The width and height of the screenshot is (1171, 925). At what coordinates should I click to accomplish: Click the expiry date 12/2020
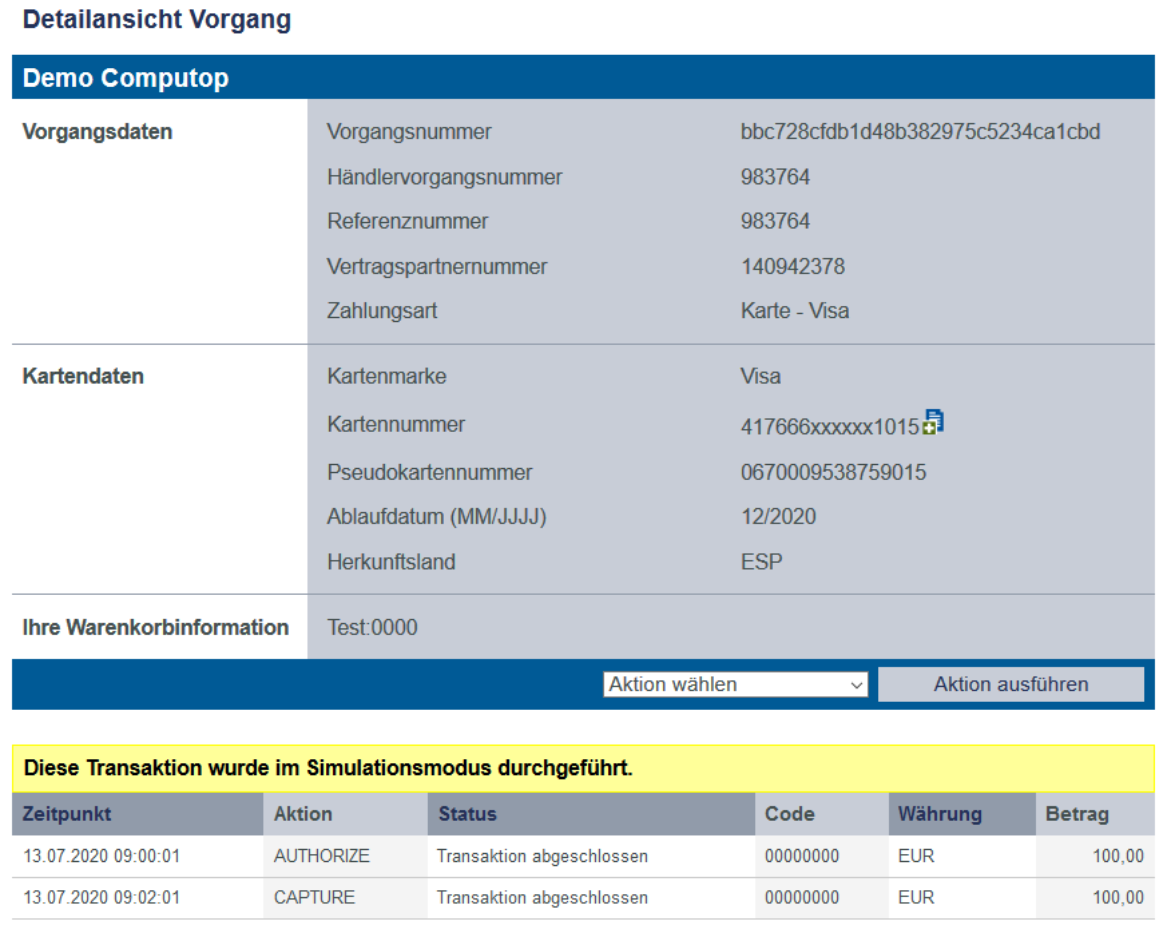pyautogui.click(x=778, y=517)
